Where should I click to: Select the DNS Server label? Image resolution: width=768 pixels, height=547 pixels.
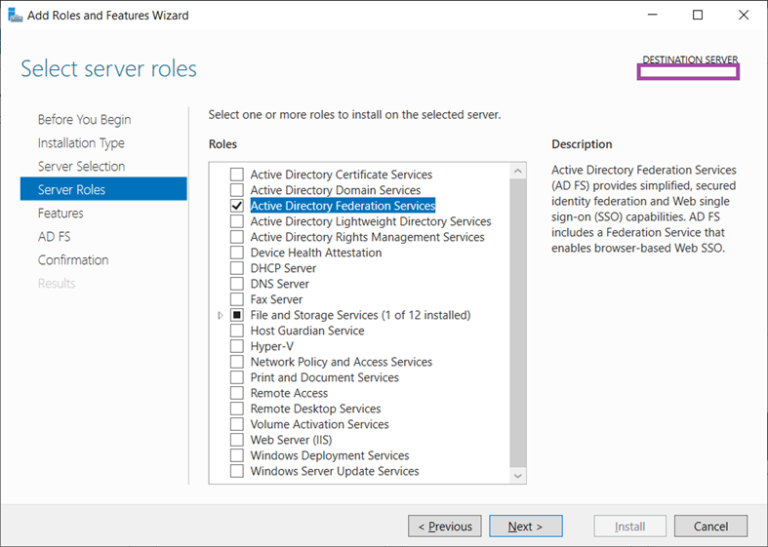coord(280,284)
